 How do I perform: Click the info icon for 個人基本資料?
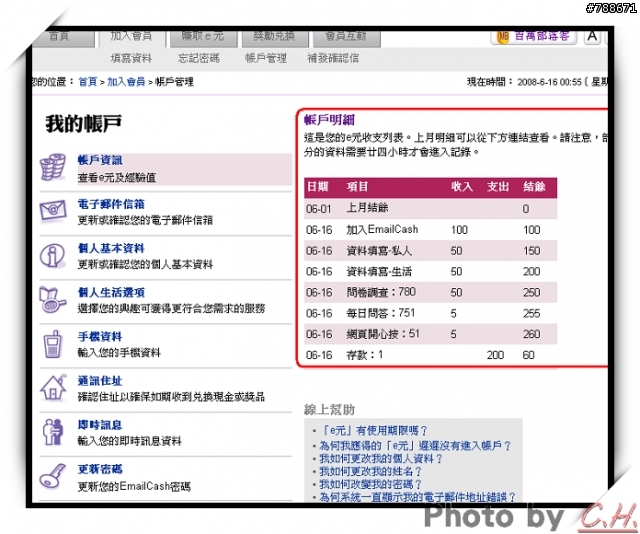[x=52, y=256]
